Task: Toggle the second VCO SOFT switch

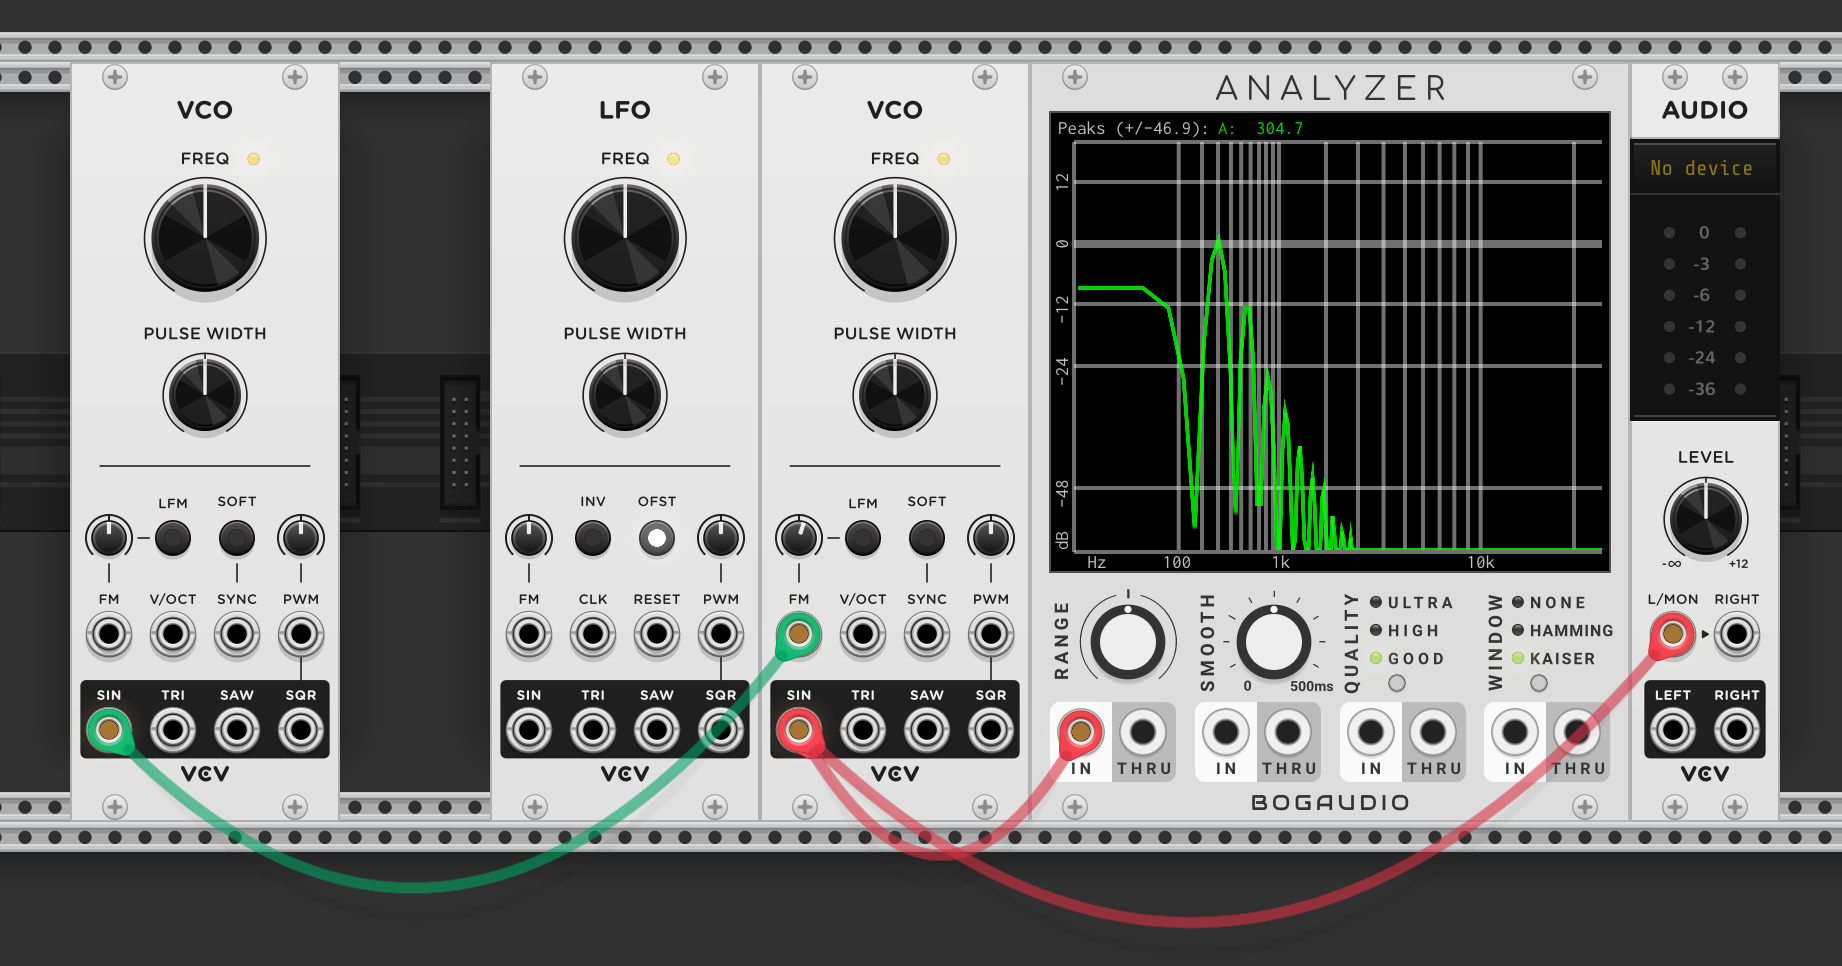Action: point(927,538)
